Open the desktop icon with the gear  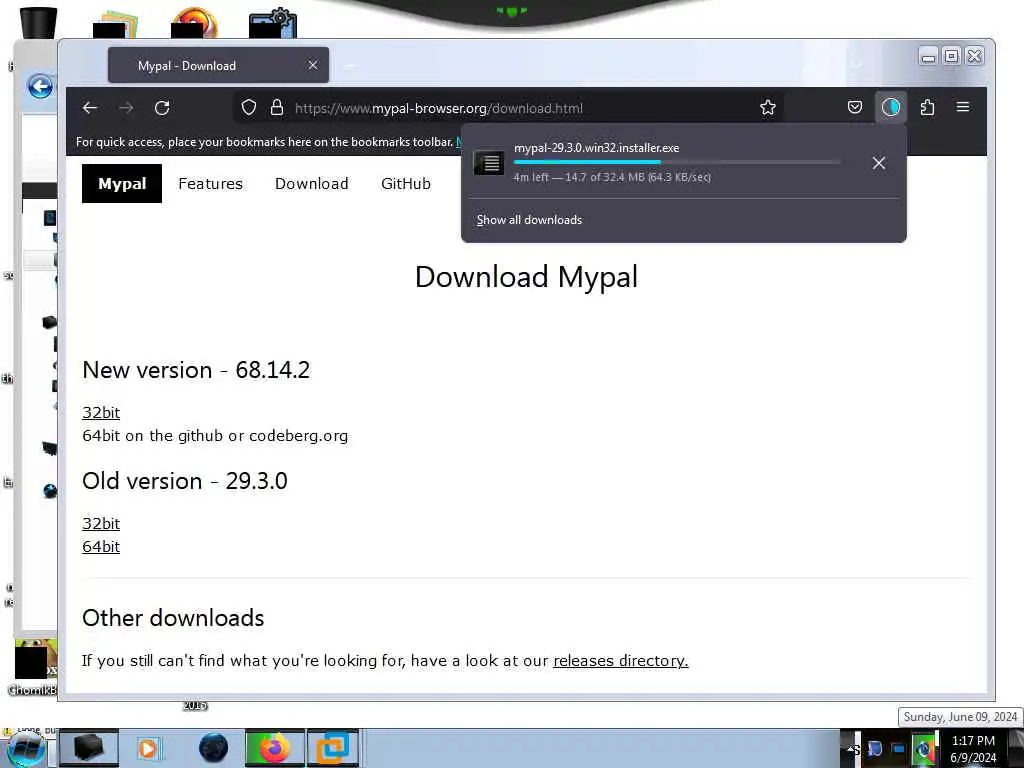coord(273,22)
